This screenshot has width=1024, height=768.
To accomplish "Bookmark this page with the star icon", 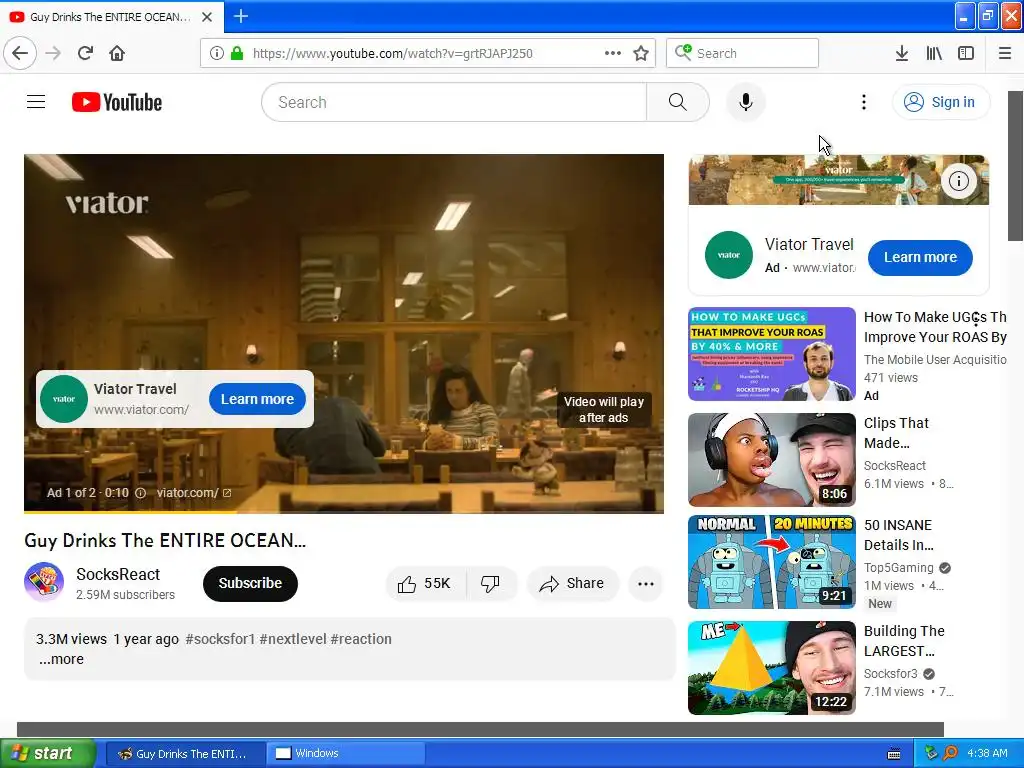I will (x=641, y=53).
